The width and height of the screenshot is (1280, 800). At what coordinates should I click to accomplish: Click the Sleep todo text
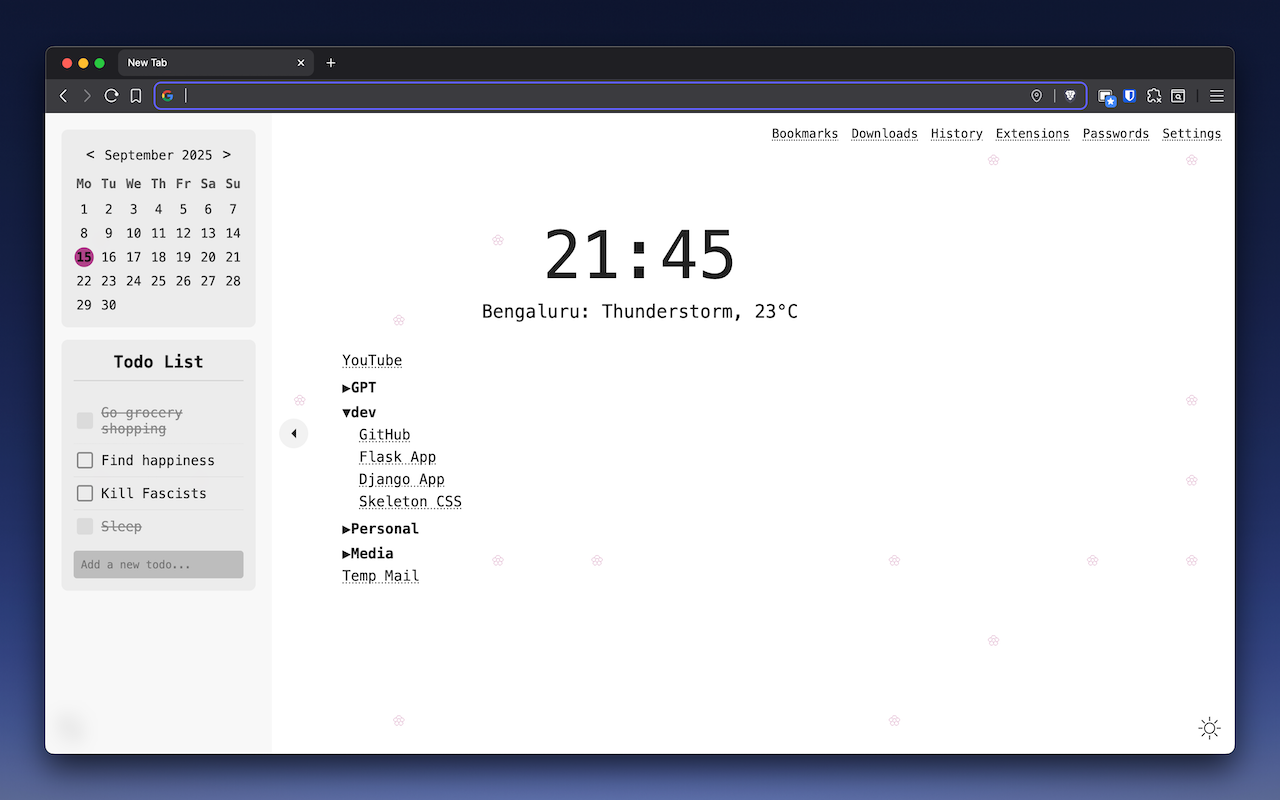(x=121, y=526)
